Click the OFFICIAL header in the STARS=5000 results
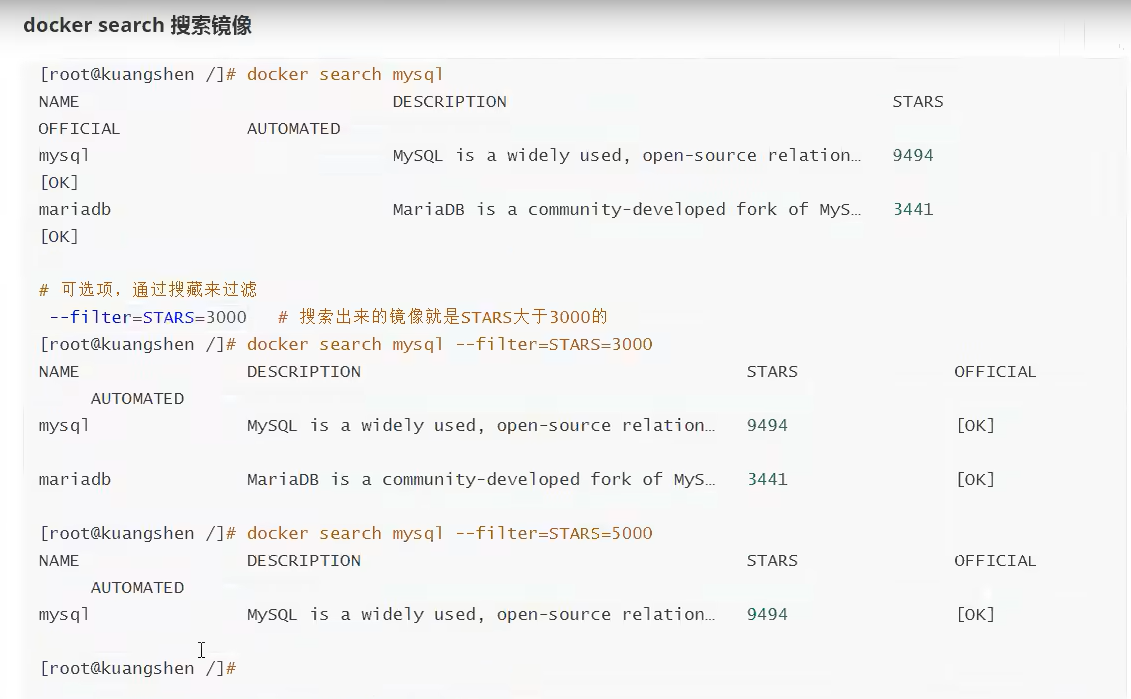The width and height of the screenshot is (1131, 699). (995, 560)
